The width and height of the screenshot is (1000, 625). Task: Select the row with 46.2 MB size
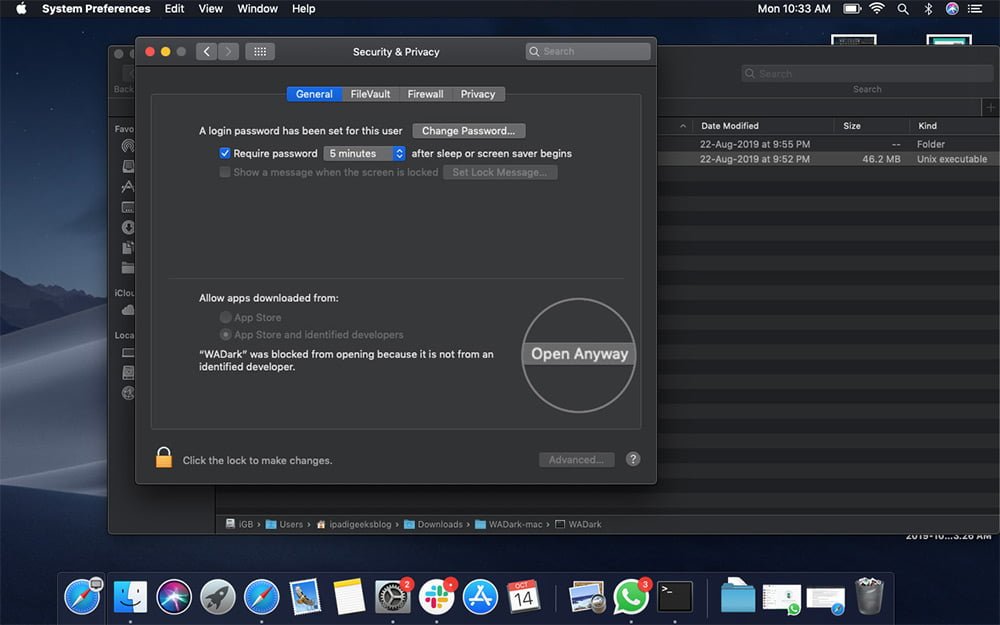[828, 159]
